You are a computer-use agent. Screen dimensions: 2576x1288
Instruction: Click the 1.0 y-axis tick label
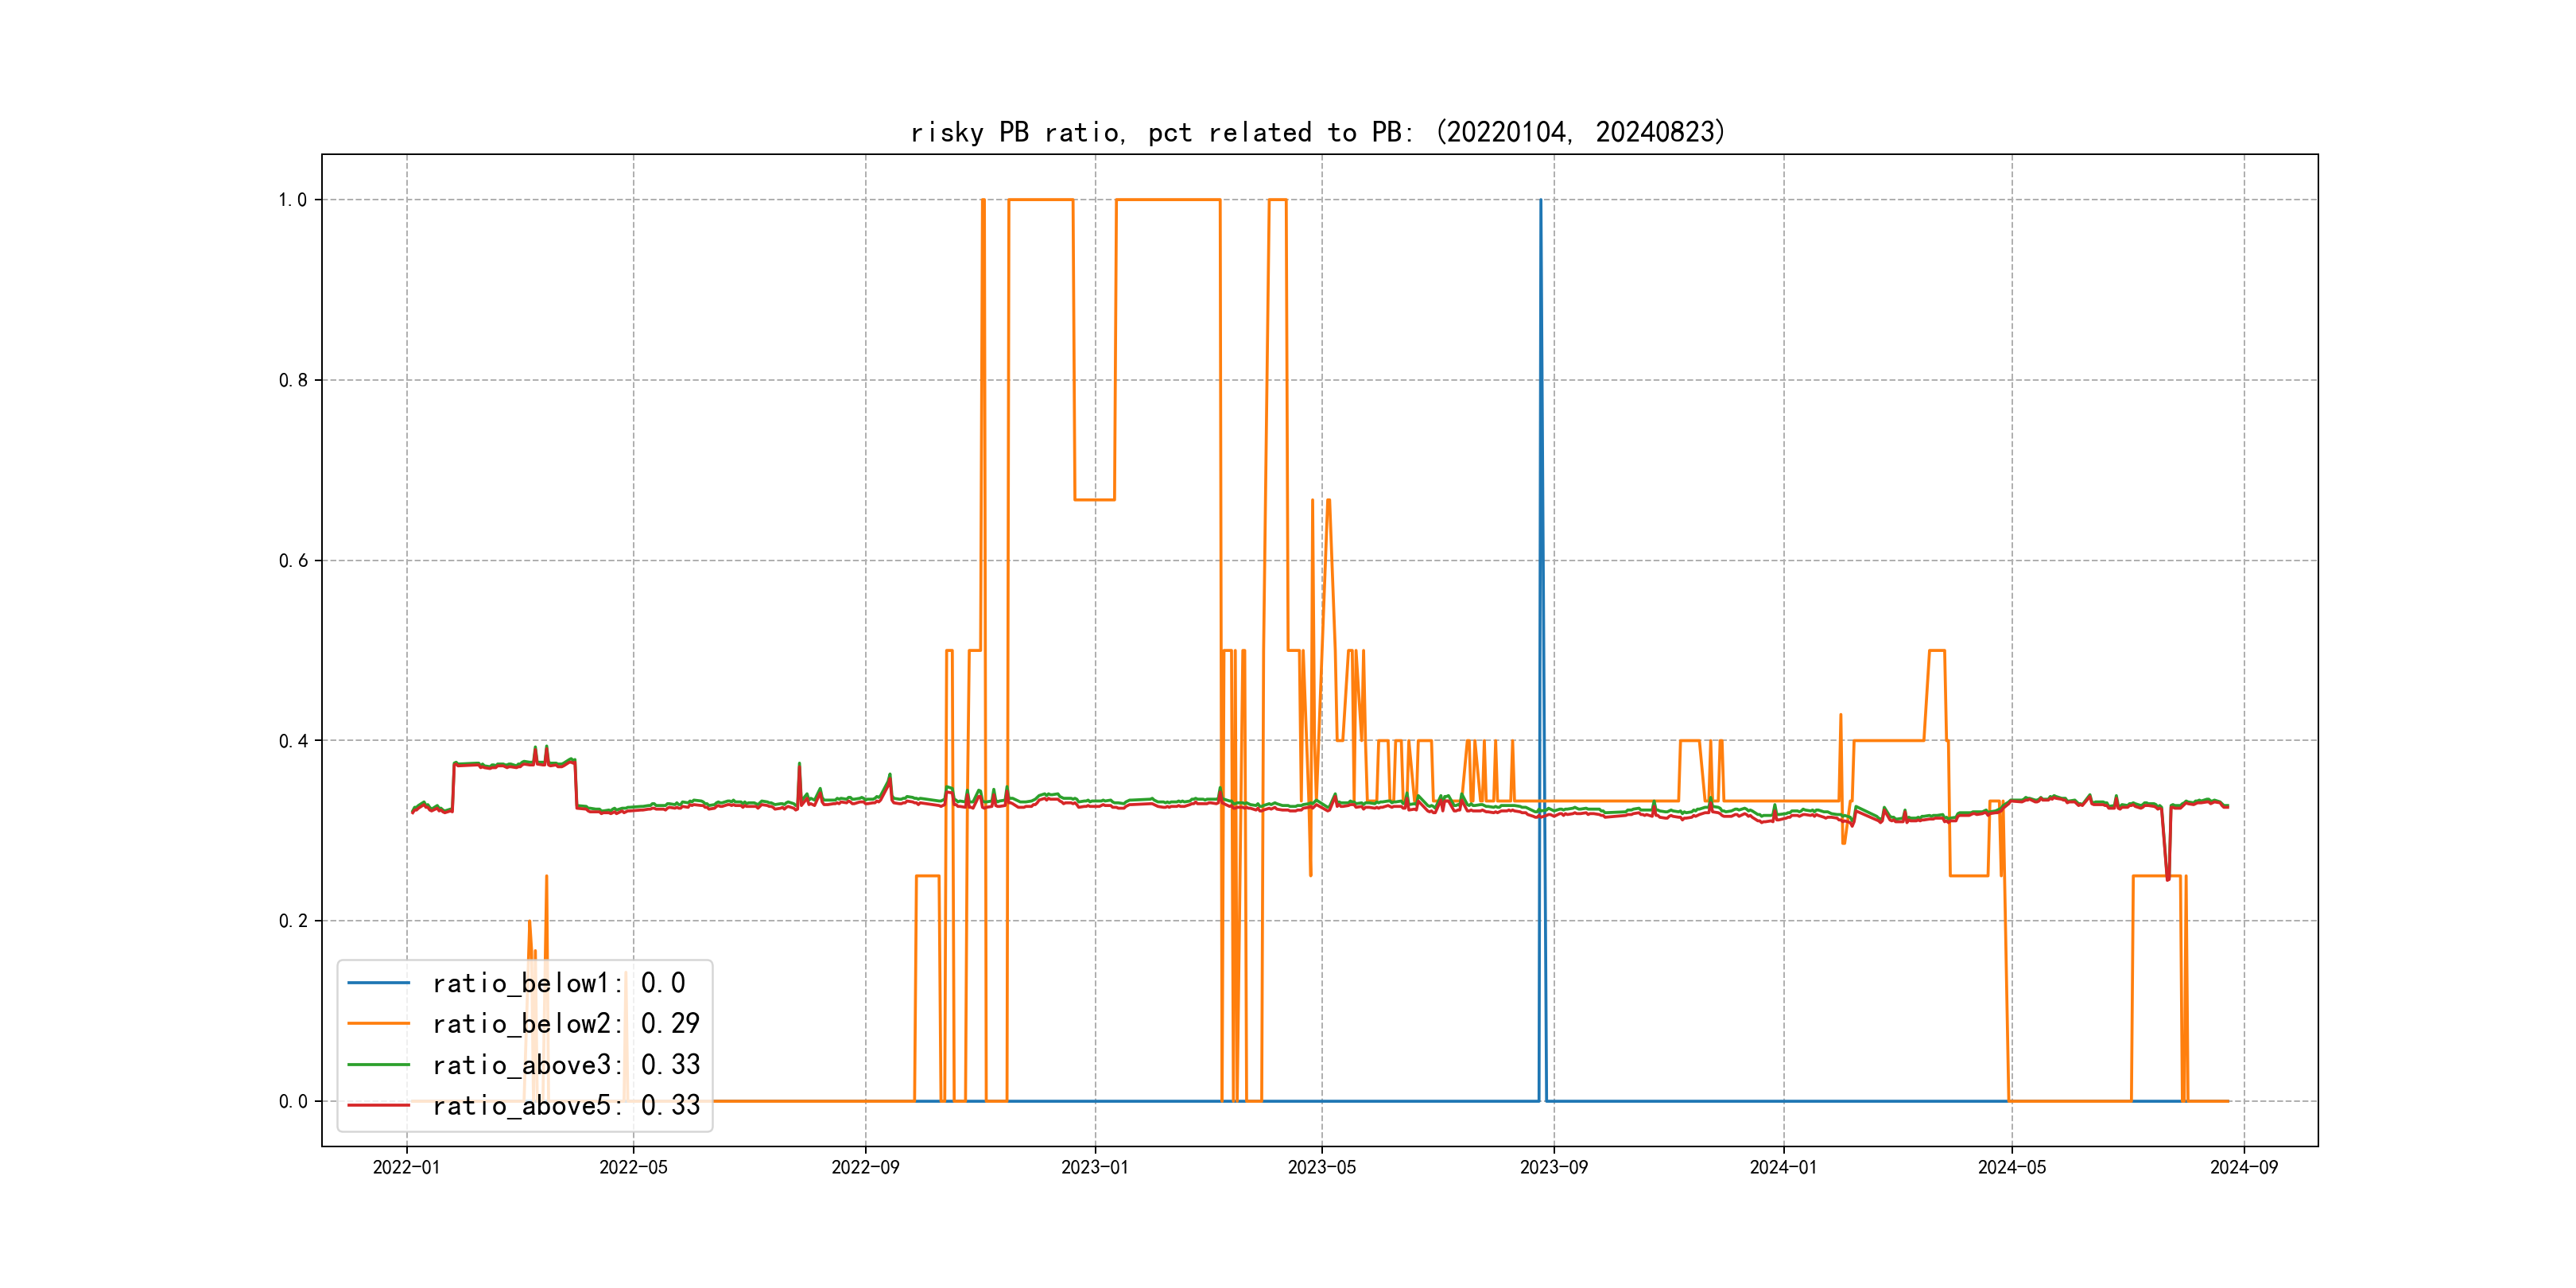click(x=293, y=200)
